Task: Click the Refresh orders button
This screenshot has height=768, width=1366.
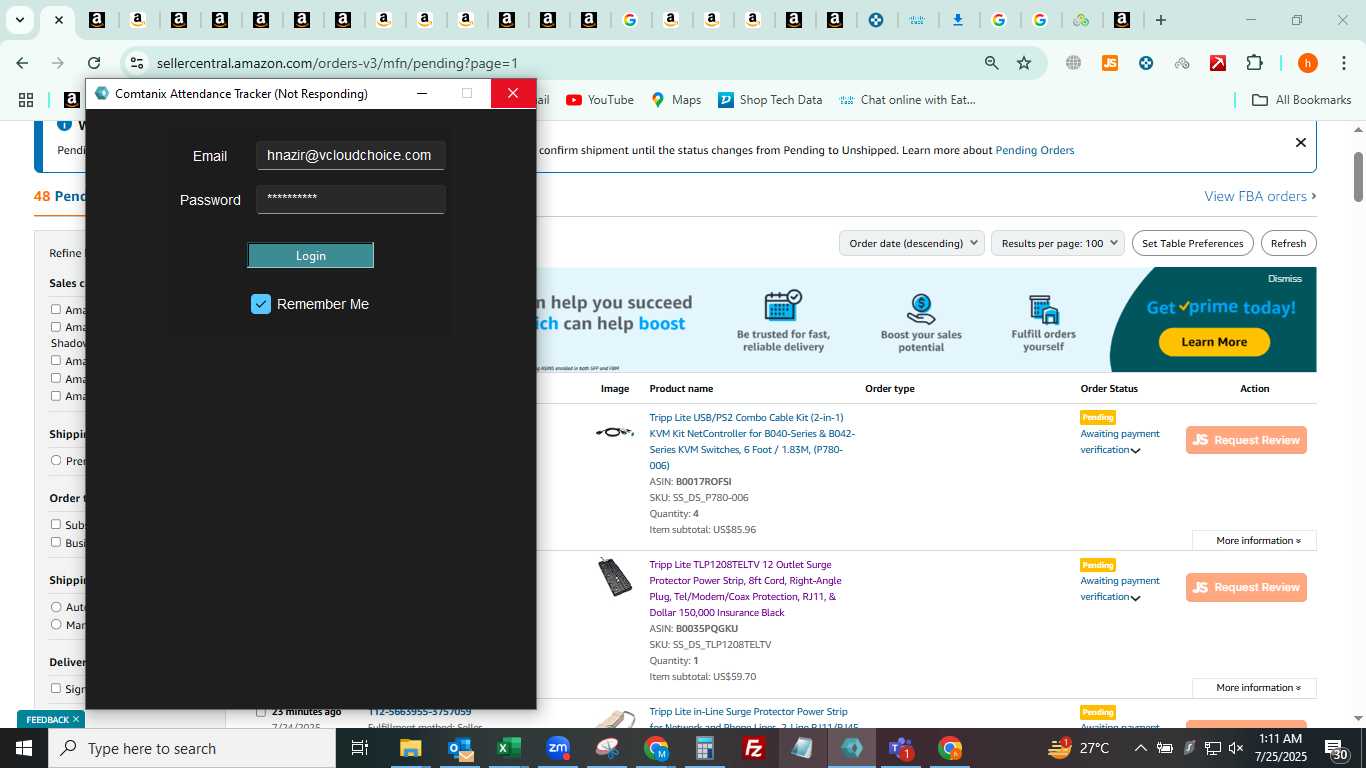Action: (x=1288, y=243)
